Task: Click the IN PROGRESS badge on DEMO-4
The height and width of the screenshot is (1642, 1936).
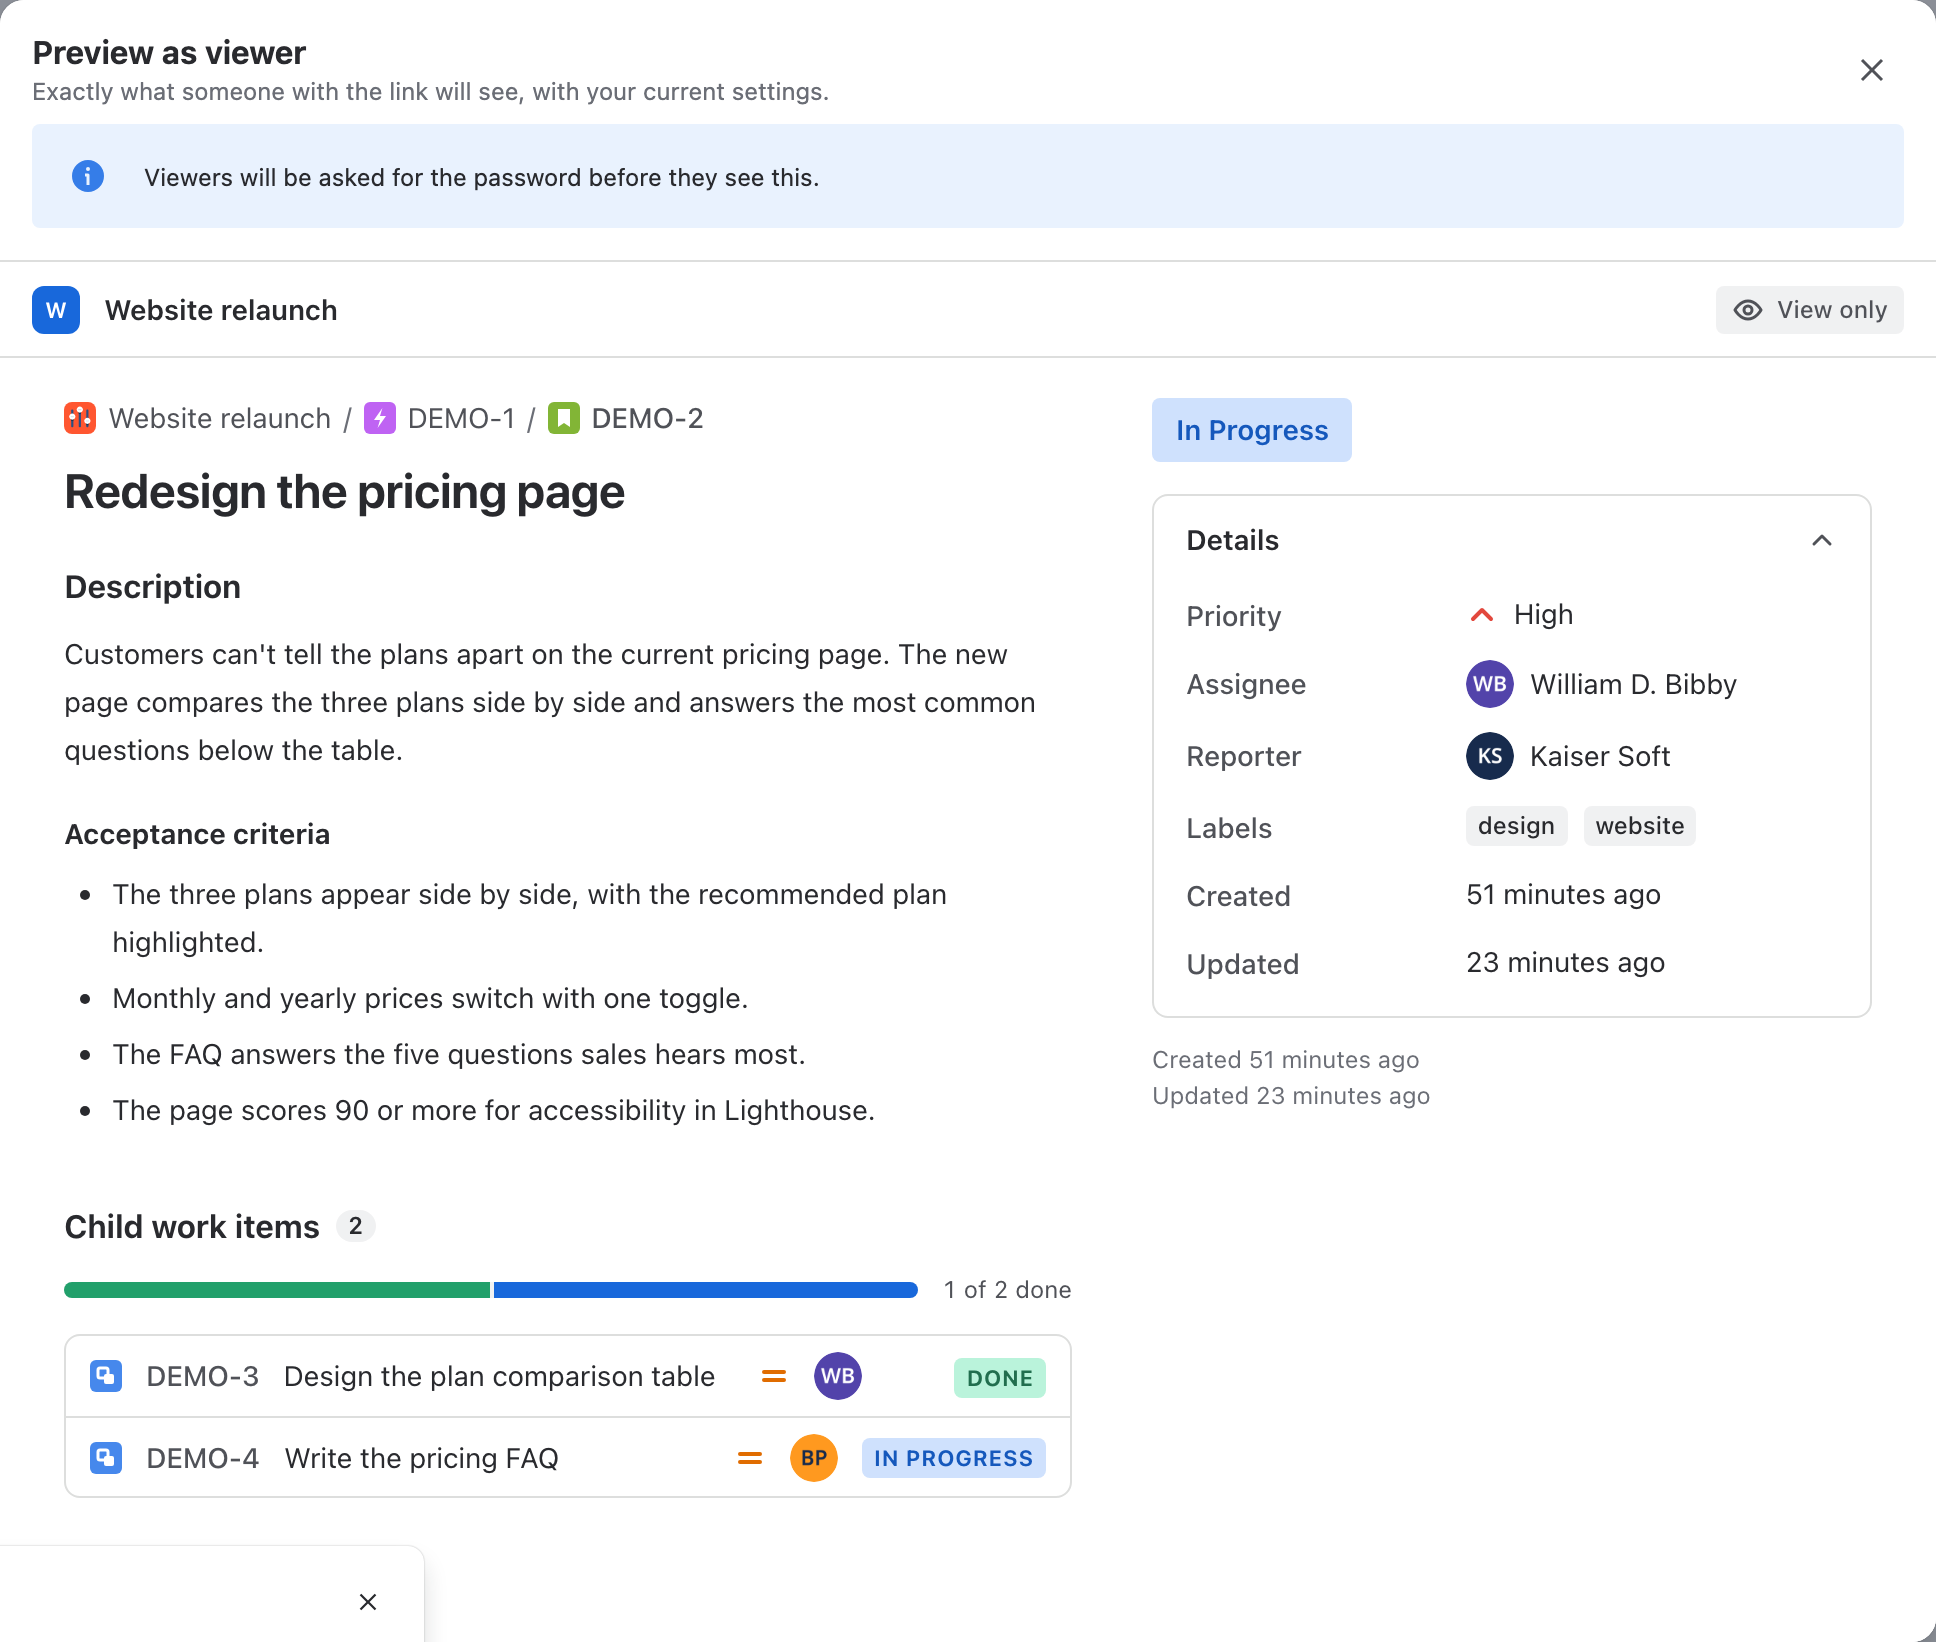Action: coord(953,1458)
